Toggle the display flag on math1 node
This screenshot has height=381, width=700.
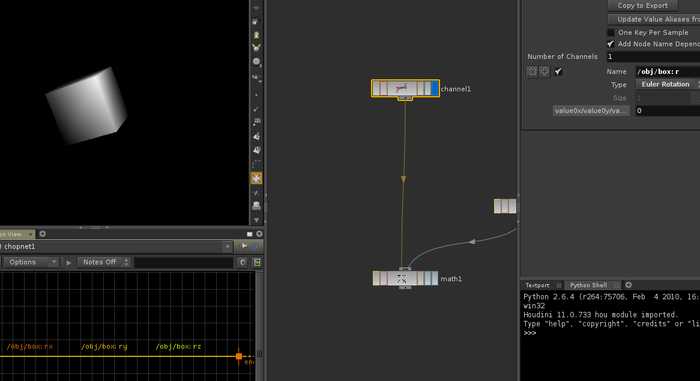435,278
